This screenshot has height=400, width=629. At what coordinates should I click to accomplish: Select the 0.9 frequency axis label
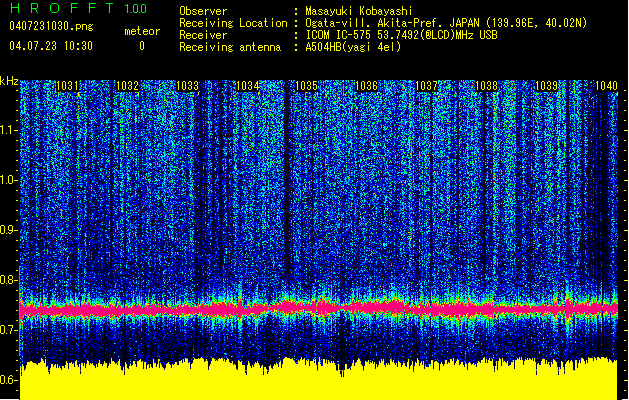coord(9,230)
